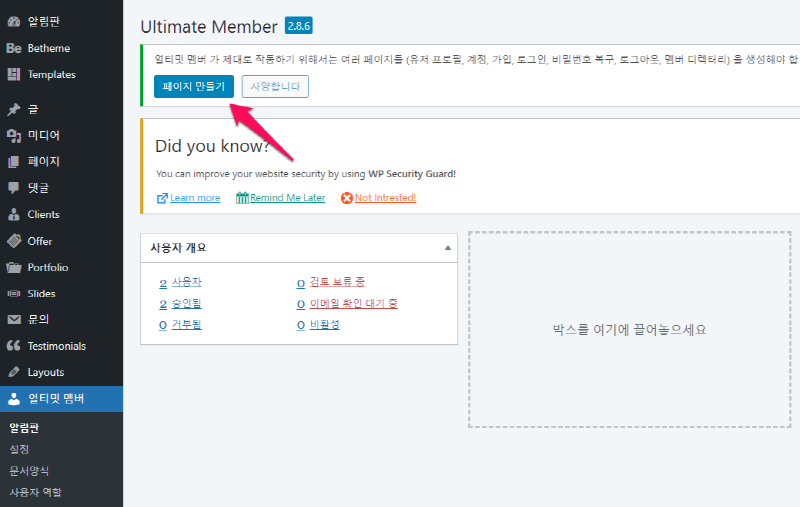The image size is (800, 507).
Task: Click the Layouts pencil icon
Action: (14, 372)
